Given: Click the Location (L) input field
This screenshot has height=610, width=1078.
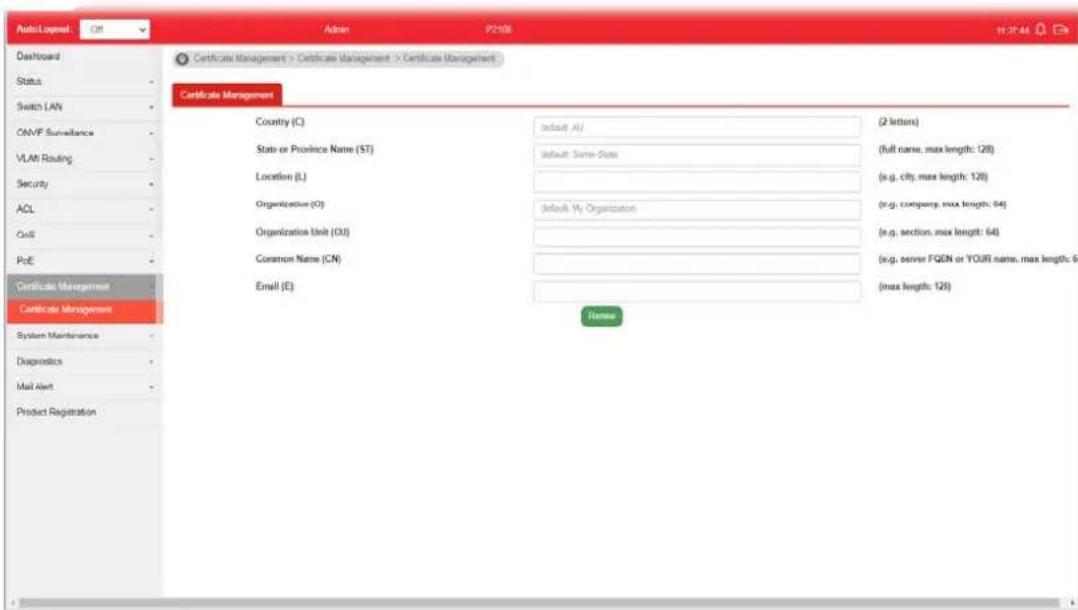Looking at the screenshot, I should tap(696, 182).
